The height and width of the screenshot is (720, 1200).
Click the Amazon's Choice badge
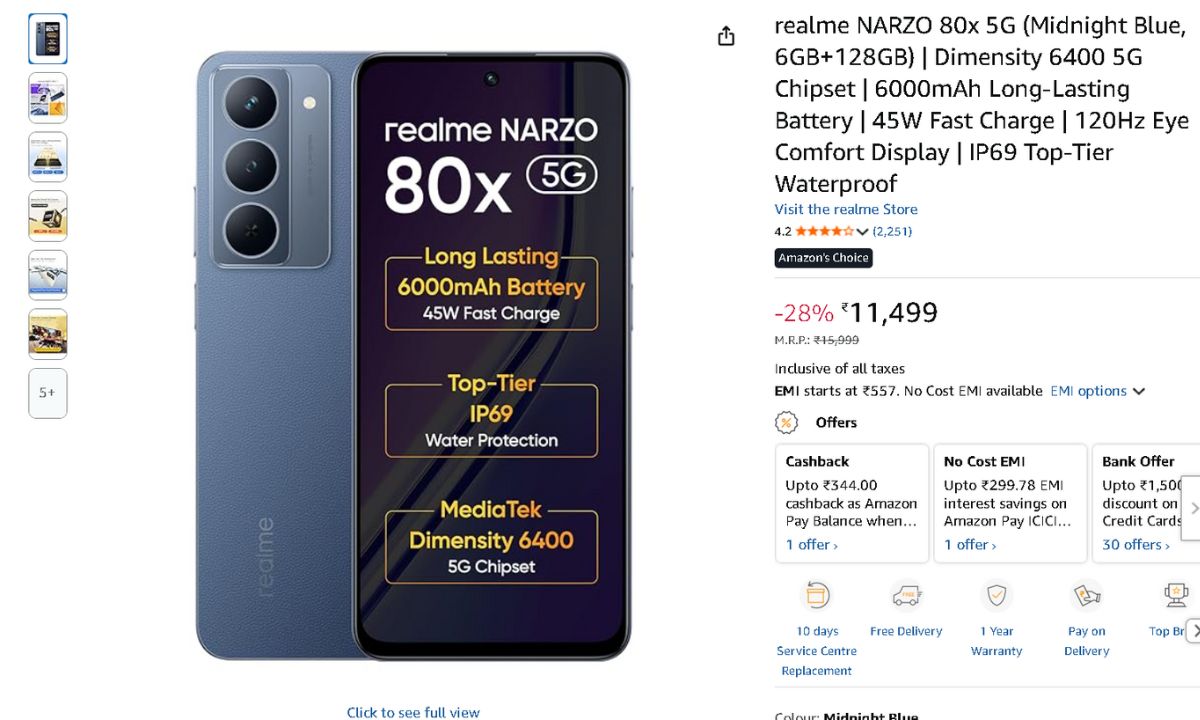coord(824,258)
